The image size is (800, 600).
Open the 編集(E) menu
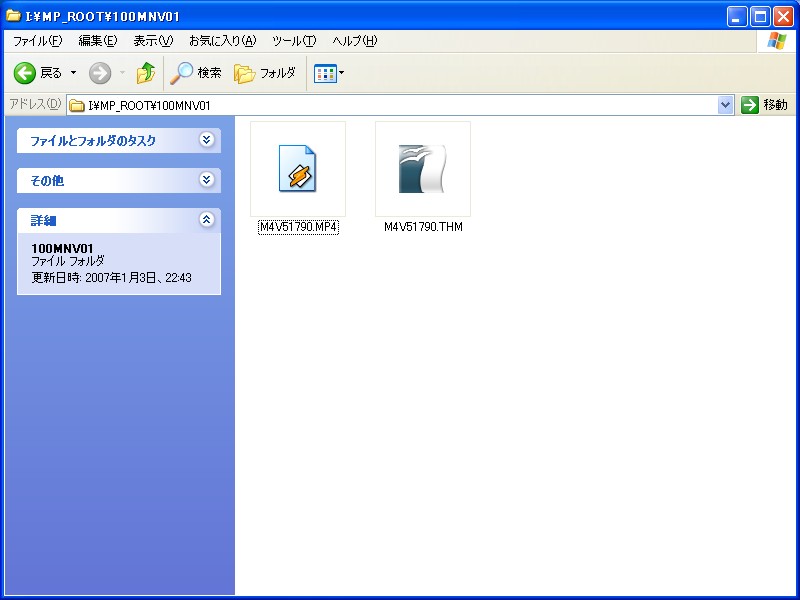[97, 41]
